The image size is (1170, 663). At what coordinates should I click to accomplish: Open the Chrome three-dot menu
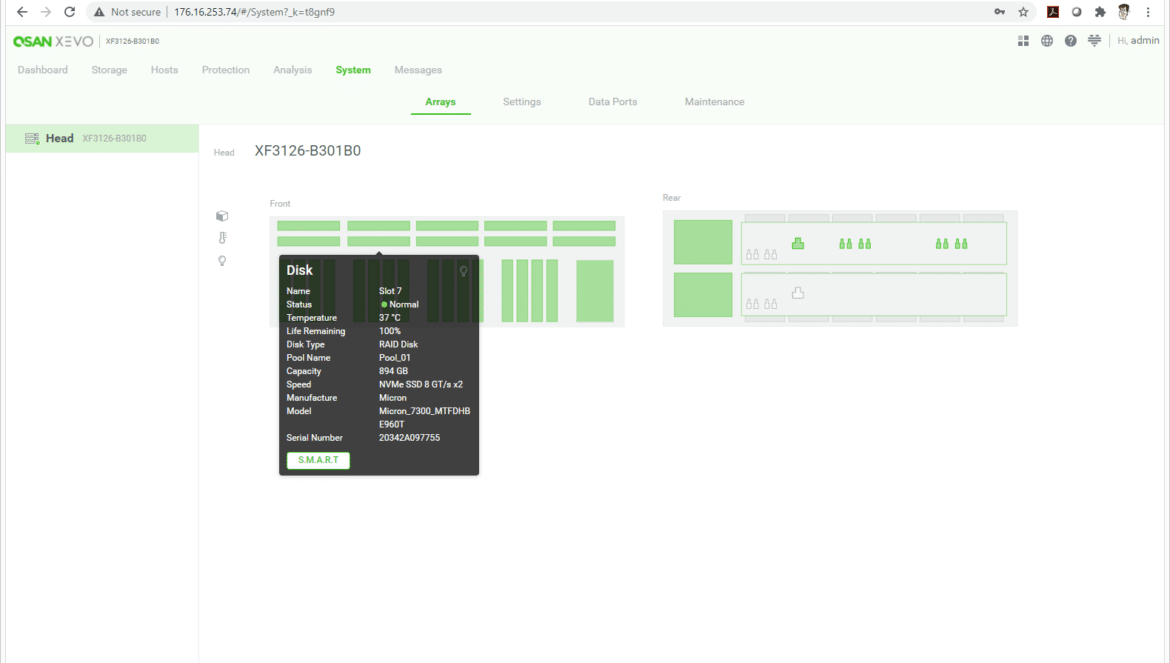1148,12
